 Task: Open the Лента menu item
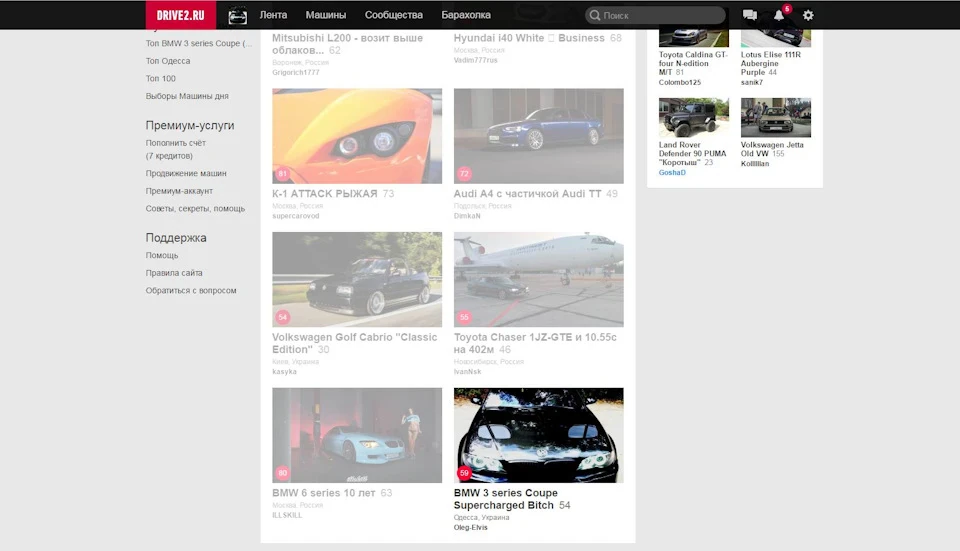pyautogui.click(x=273, y=15)
